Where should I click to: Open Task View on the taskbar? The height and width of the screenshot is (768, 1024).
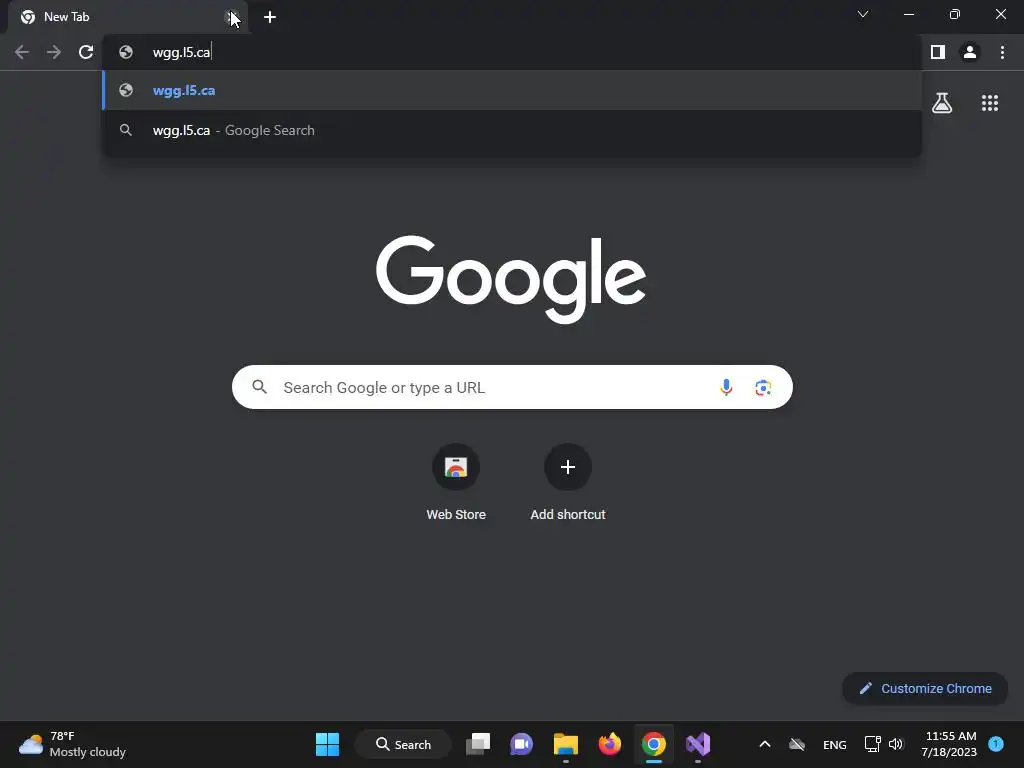(477, 744)
